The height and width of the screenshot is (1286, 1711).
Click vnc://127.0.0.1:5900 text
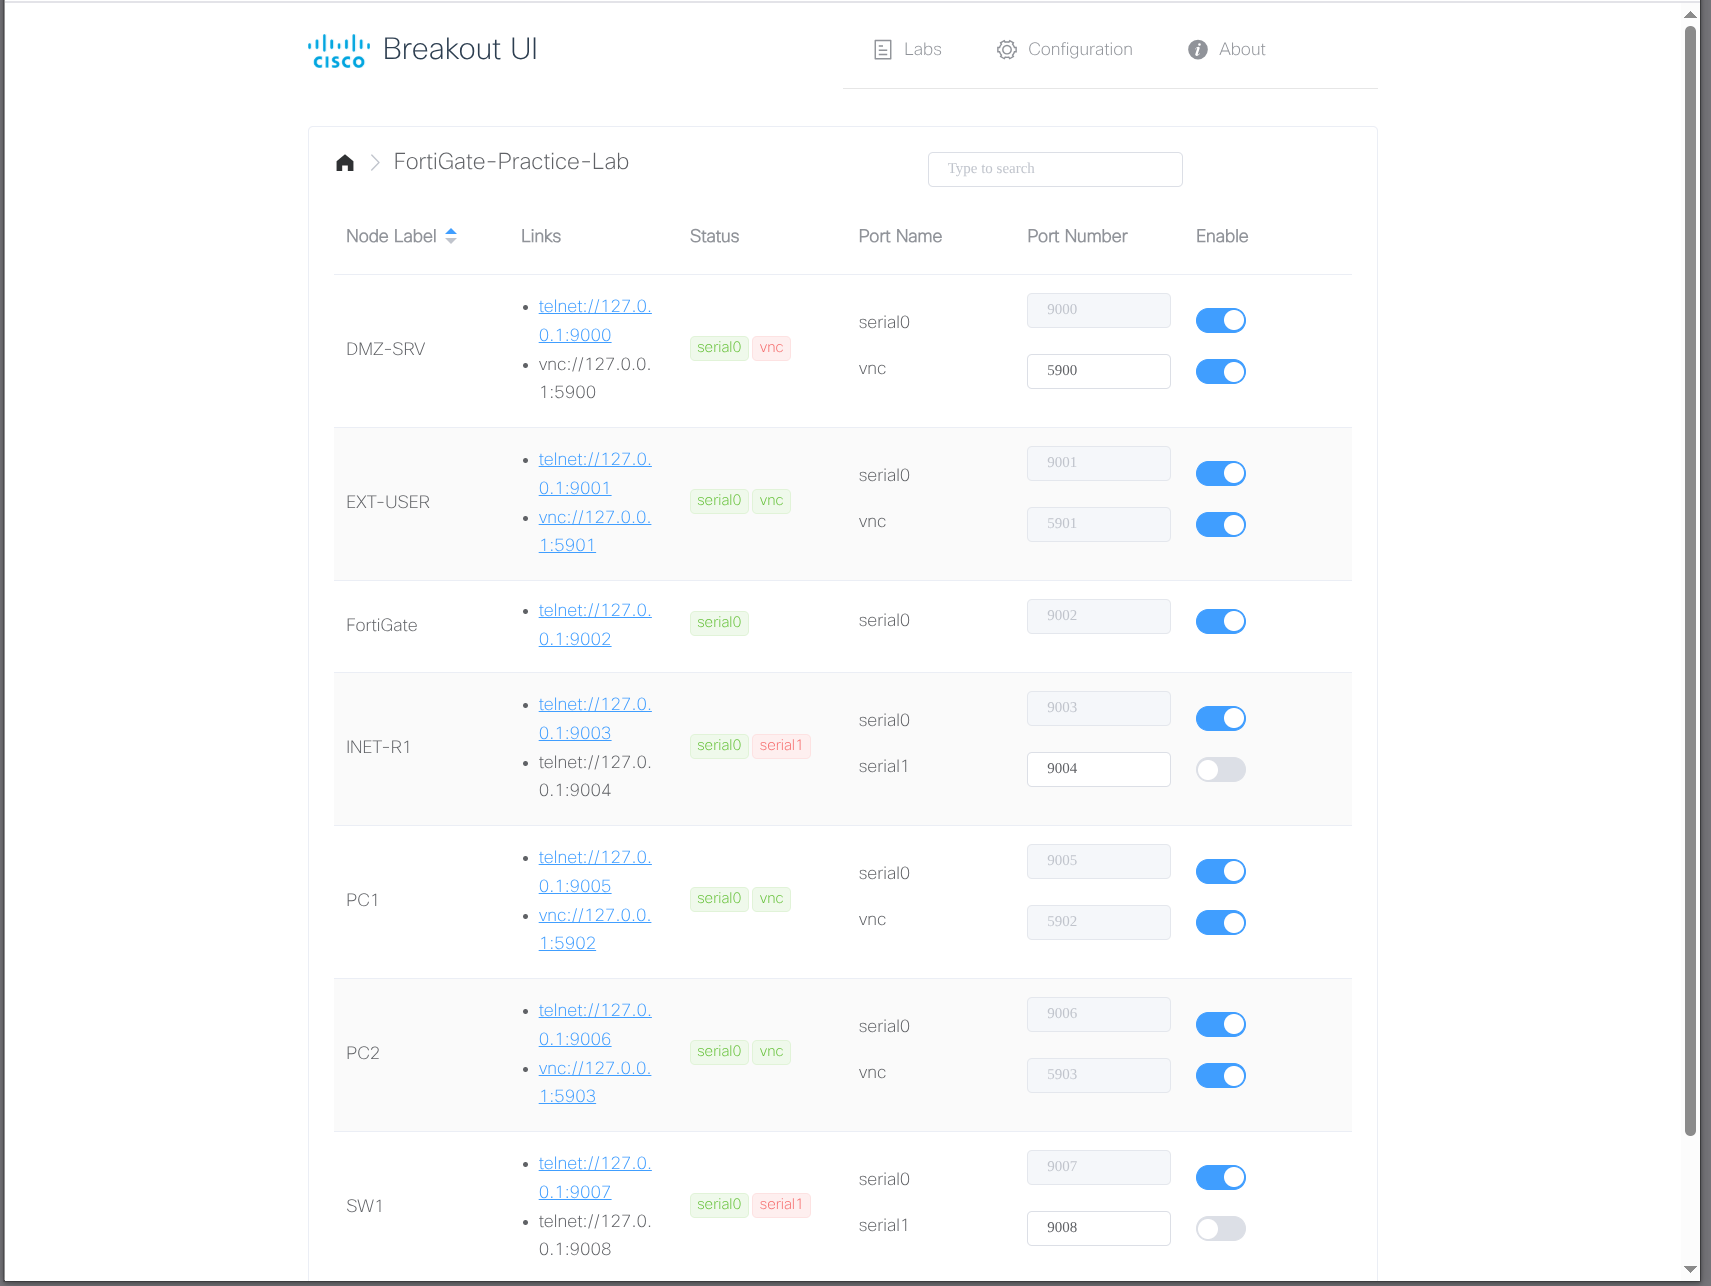595,378
